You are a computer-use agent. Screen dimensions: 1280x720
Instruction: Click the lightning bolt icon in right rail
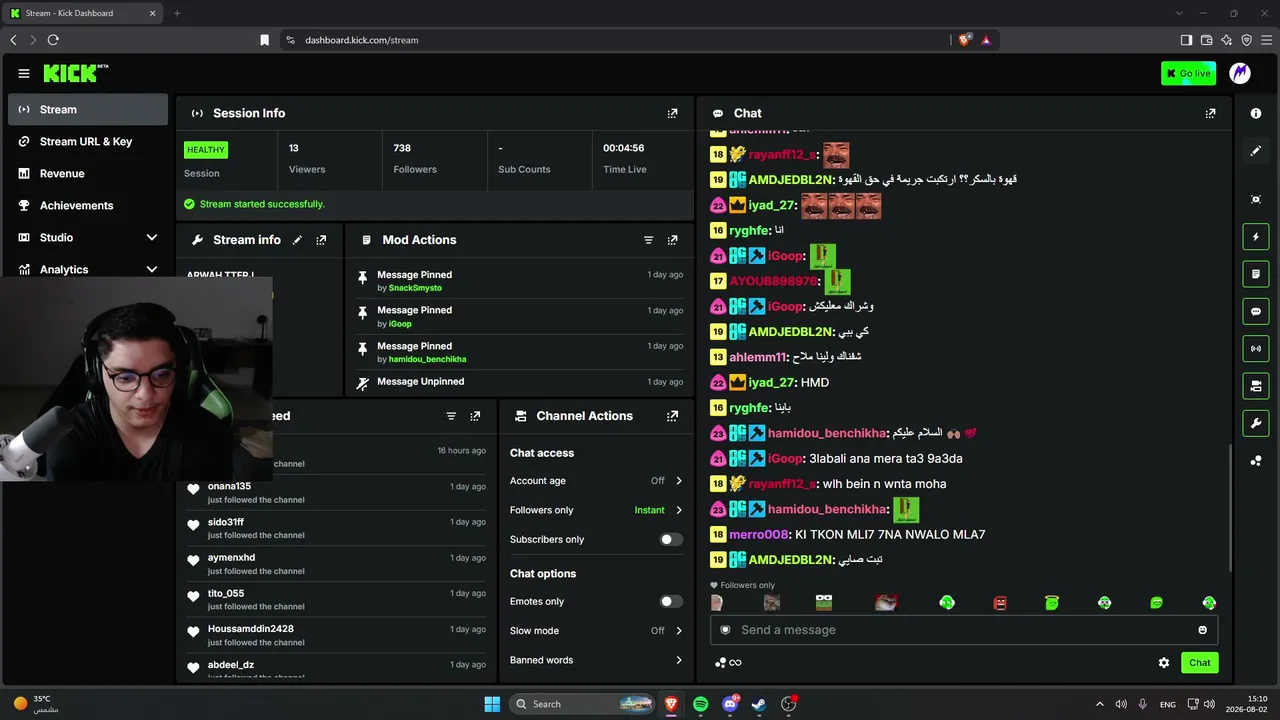pos(1256,237)
